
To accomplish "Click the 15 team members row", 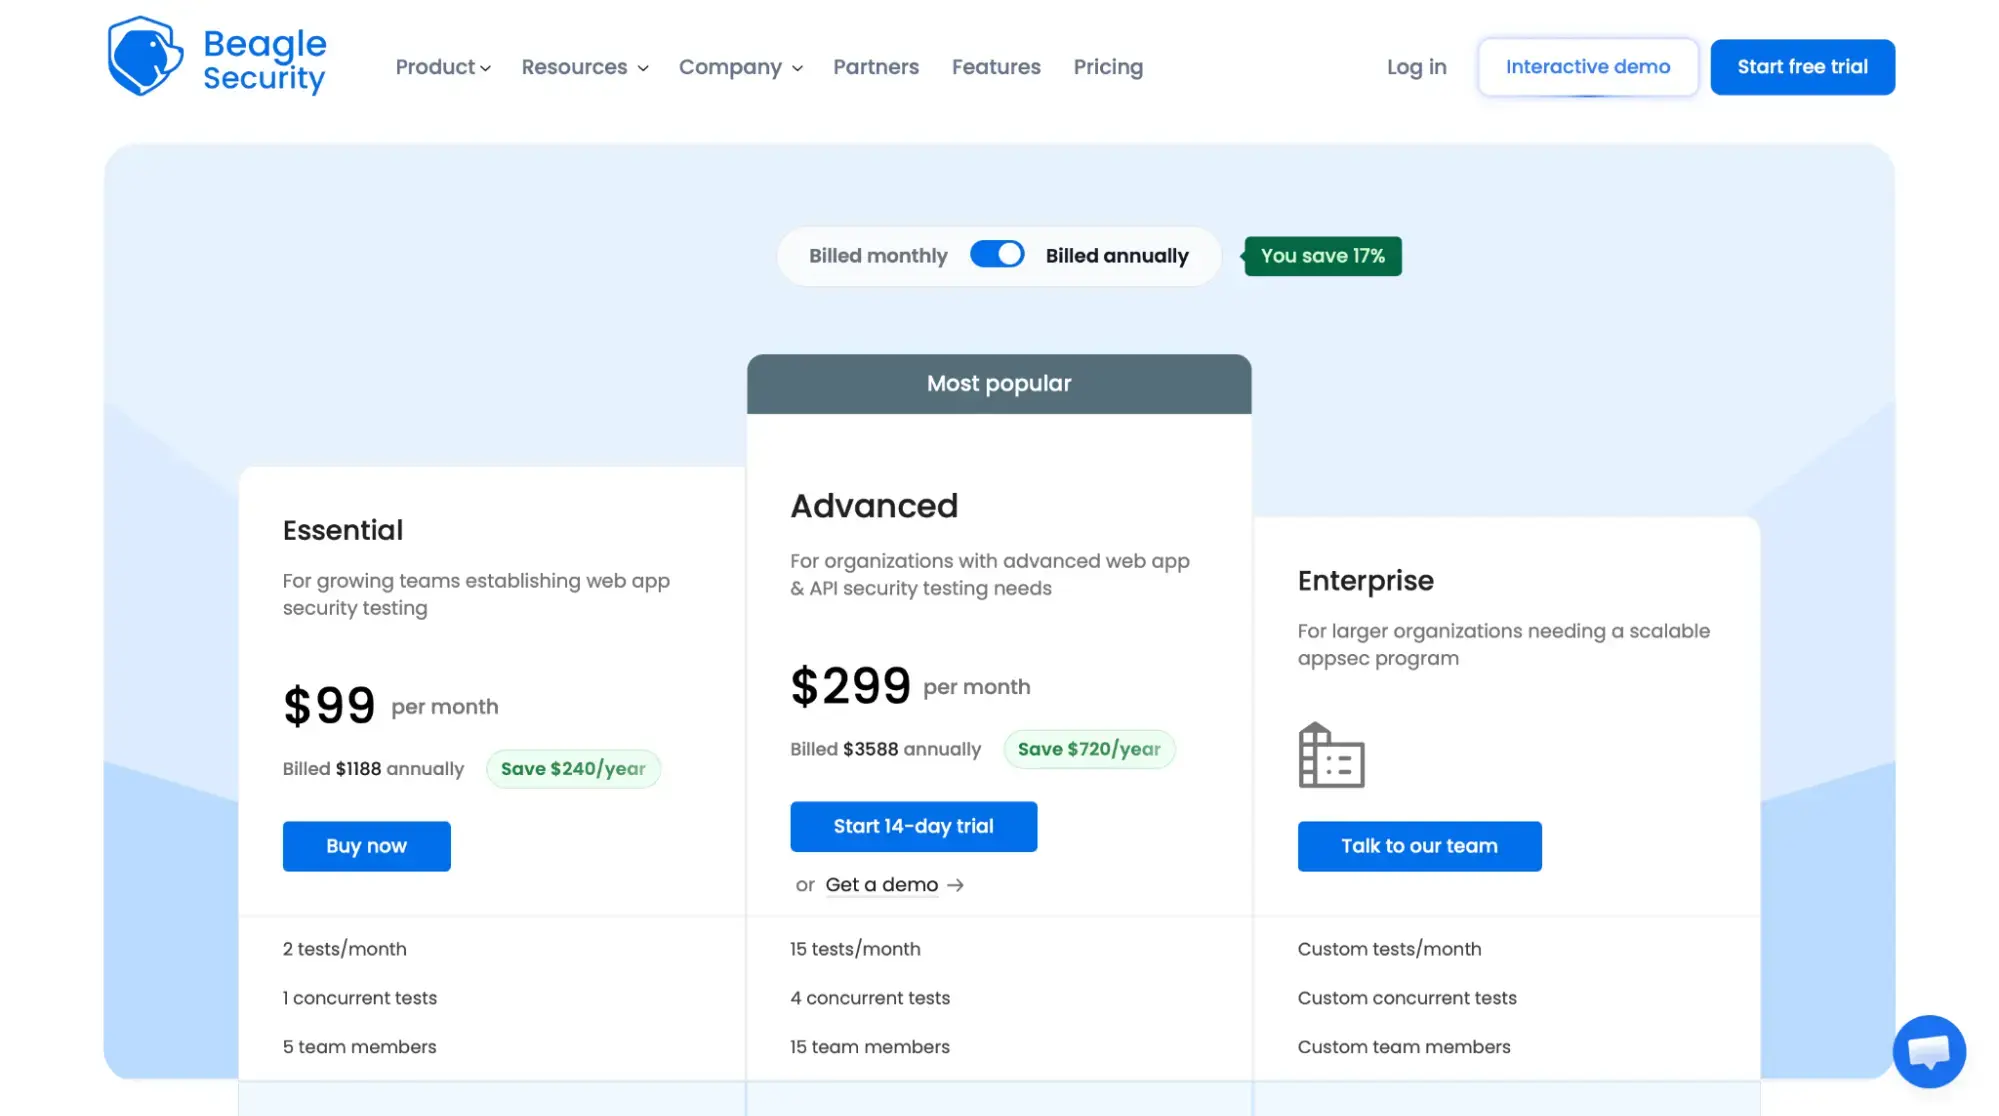I will pyautogui.click(x=870, y=1047).
